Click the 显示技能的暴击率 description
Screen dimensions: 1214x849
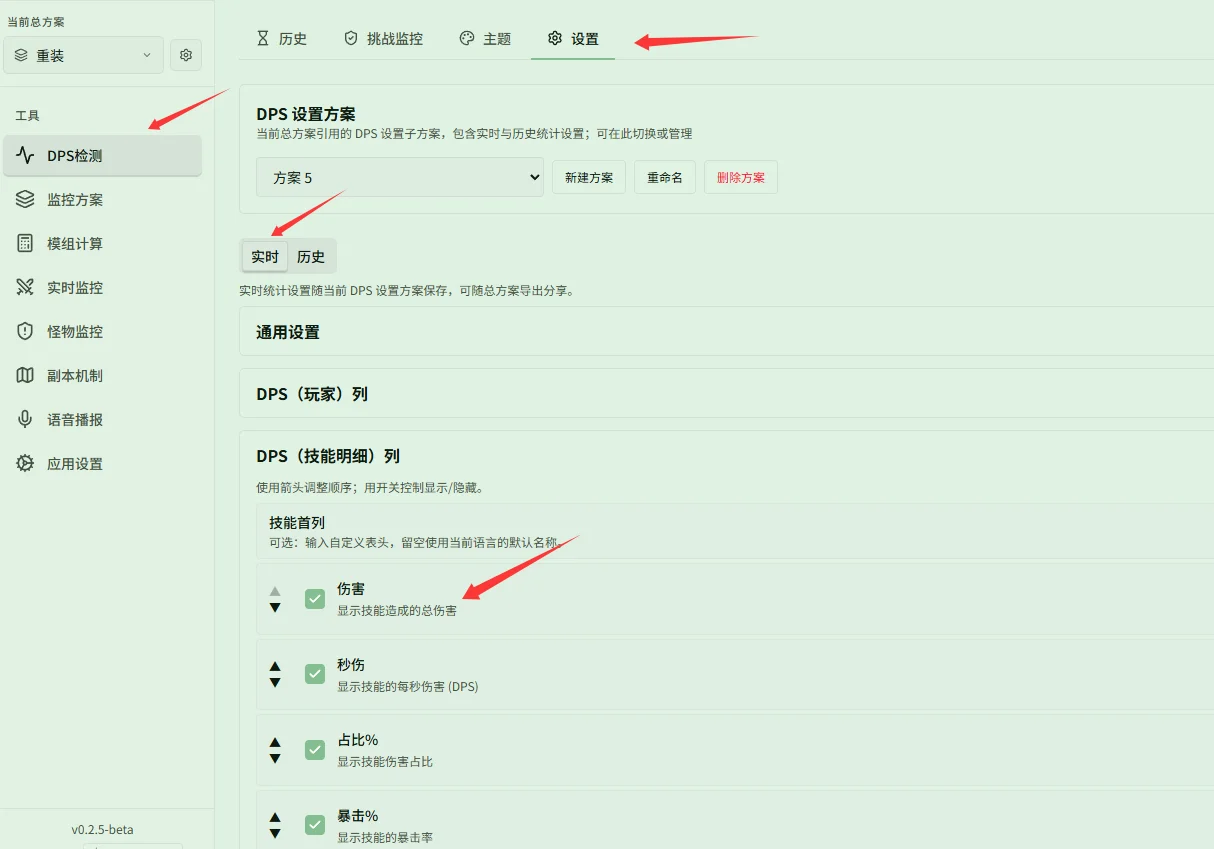coord(385,837)
